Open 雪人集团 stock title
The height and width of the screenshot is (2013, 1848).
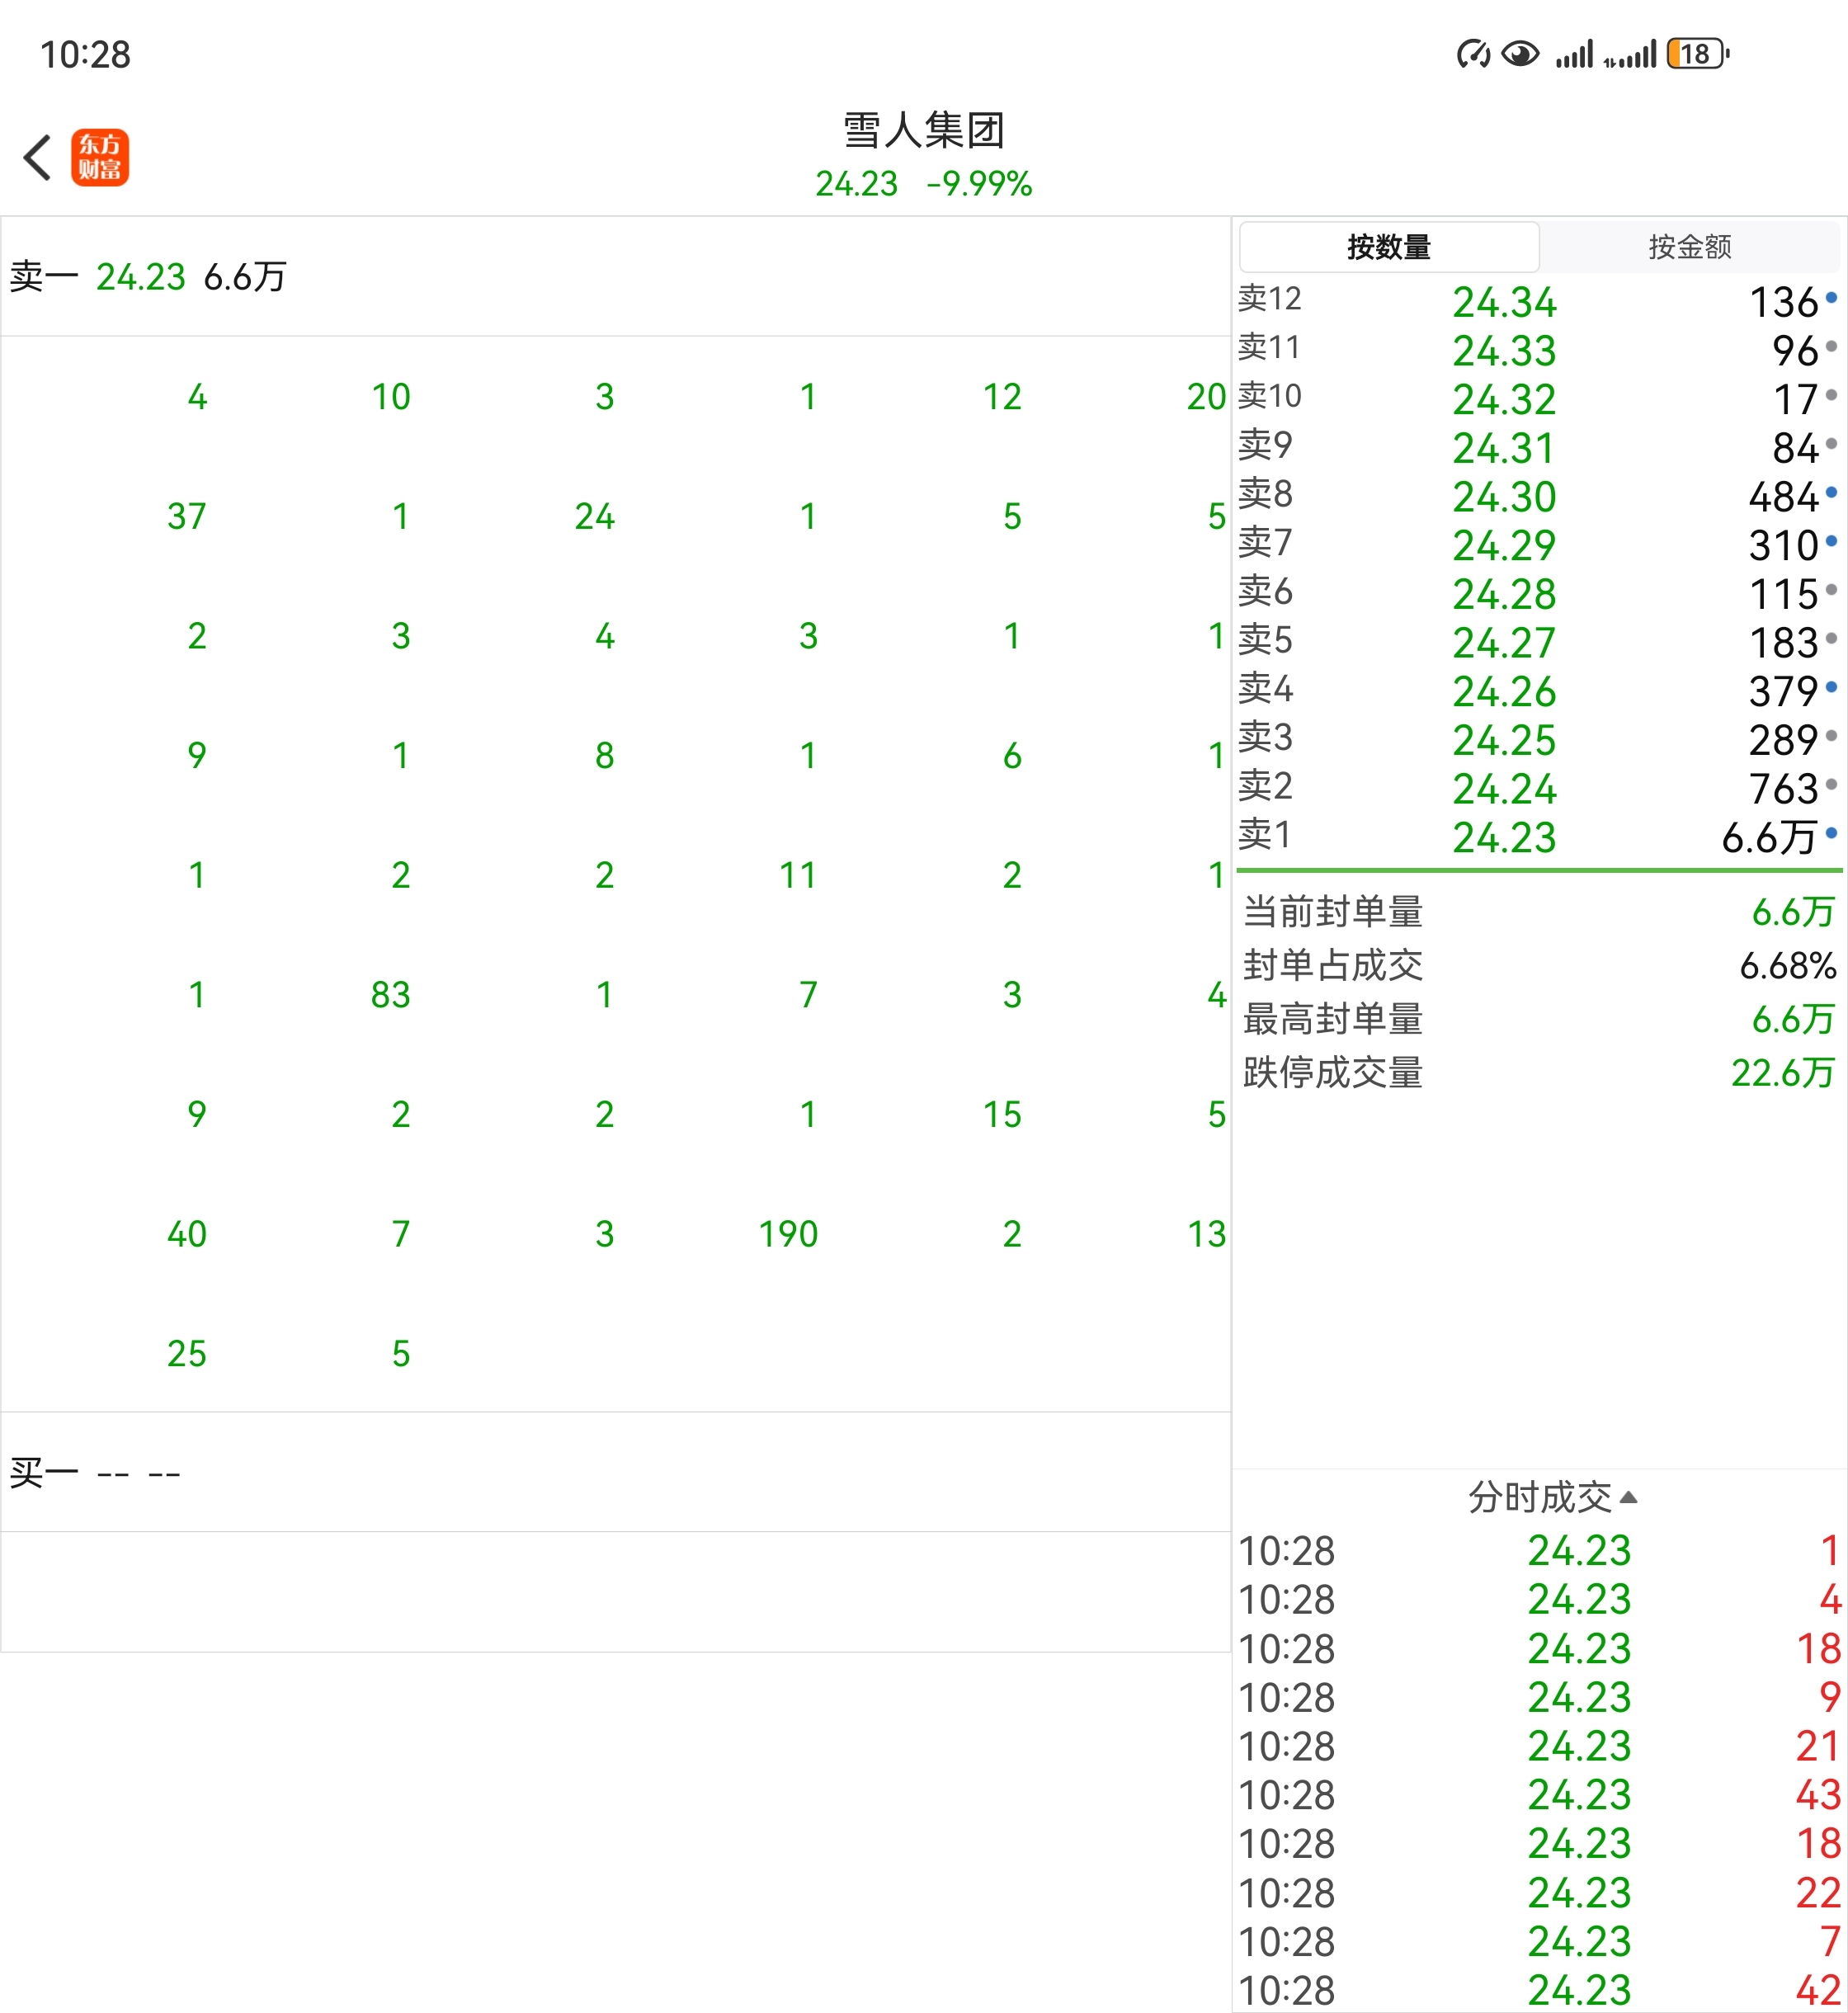pyautogui.click(x=923, y=131)
